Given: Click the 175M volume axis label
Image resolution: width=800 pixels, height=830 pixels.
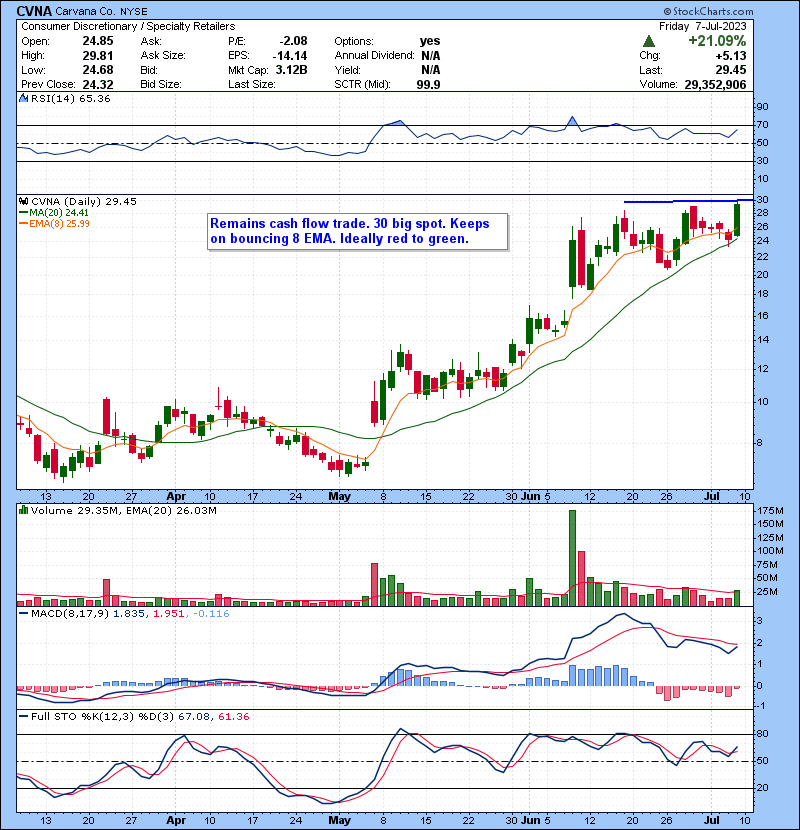Looking at the screenshot, I should (770, 511).
